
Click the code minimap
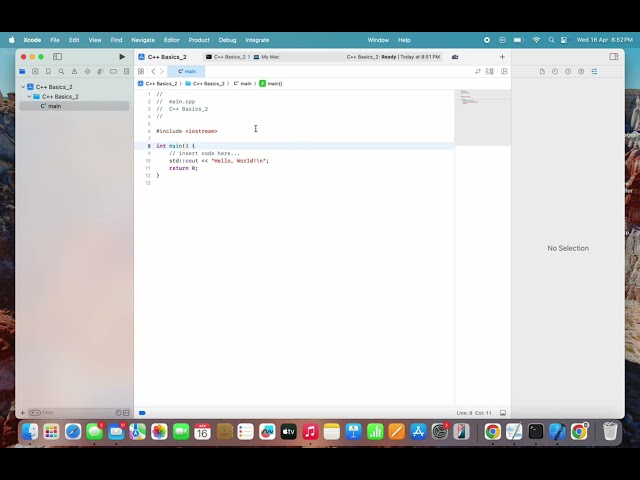point(482,118)
